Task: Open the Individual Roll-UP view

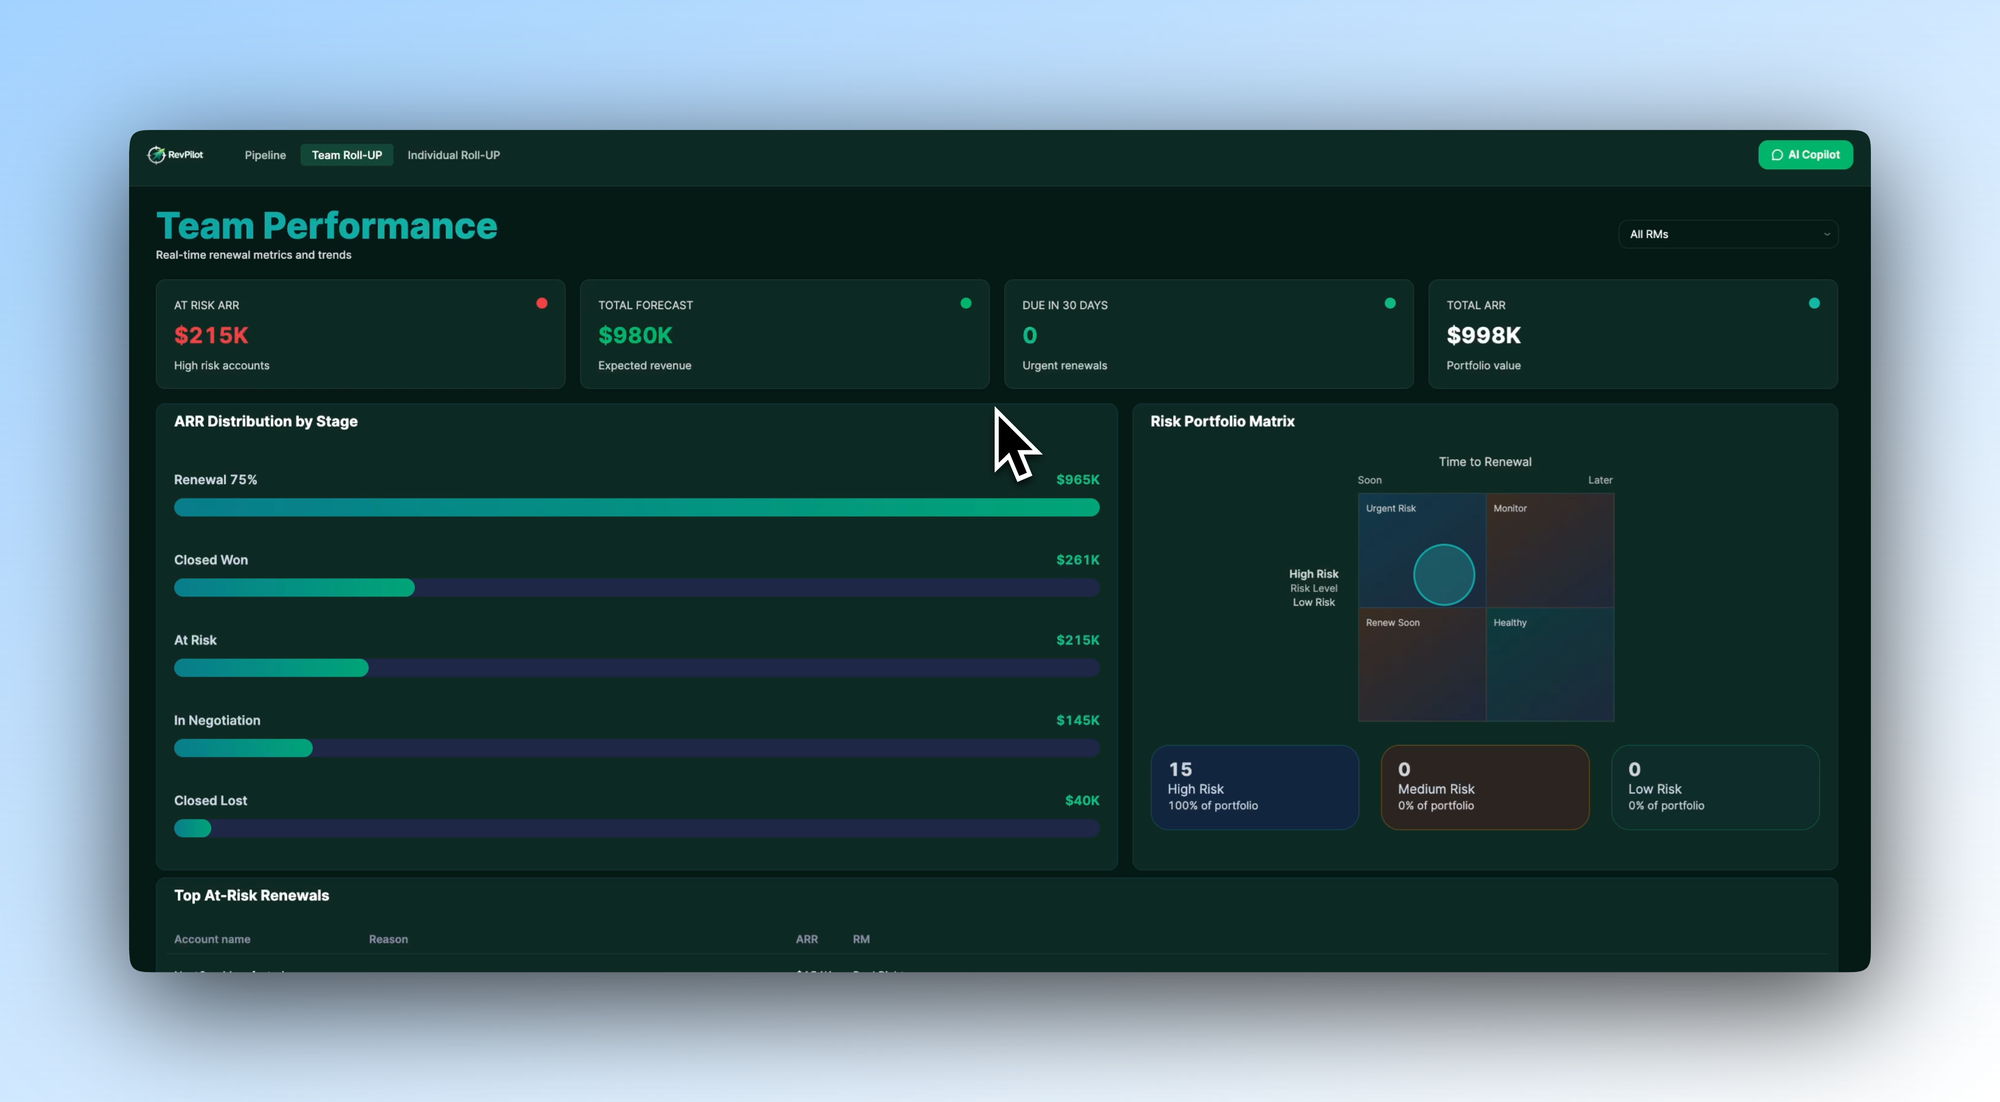Action: click(x=454, y=155)
